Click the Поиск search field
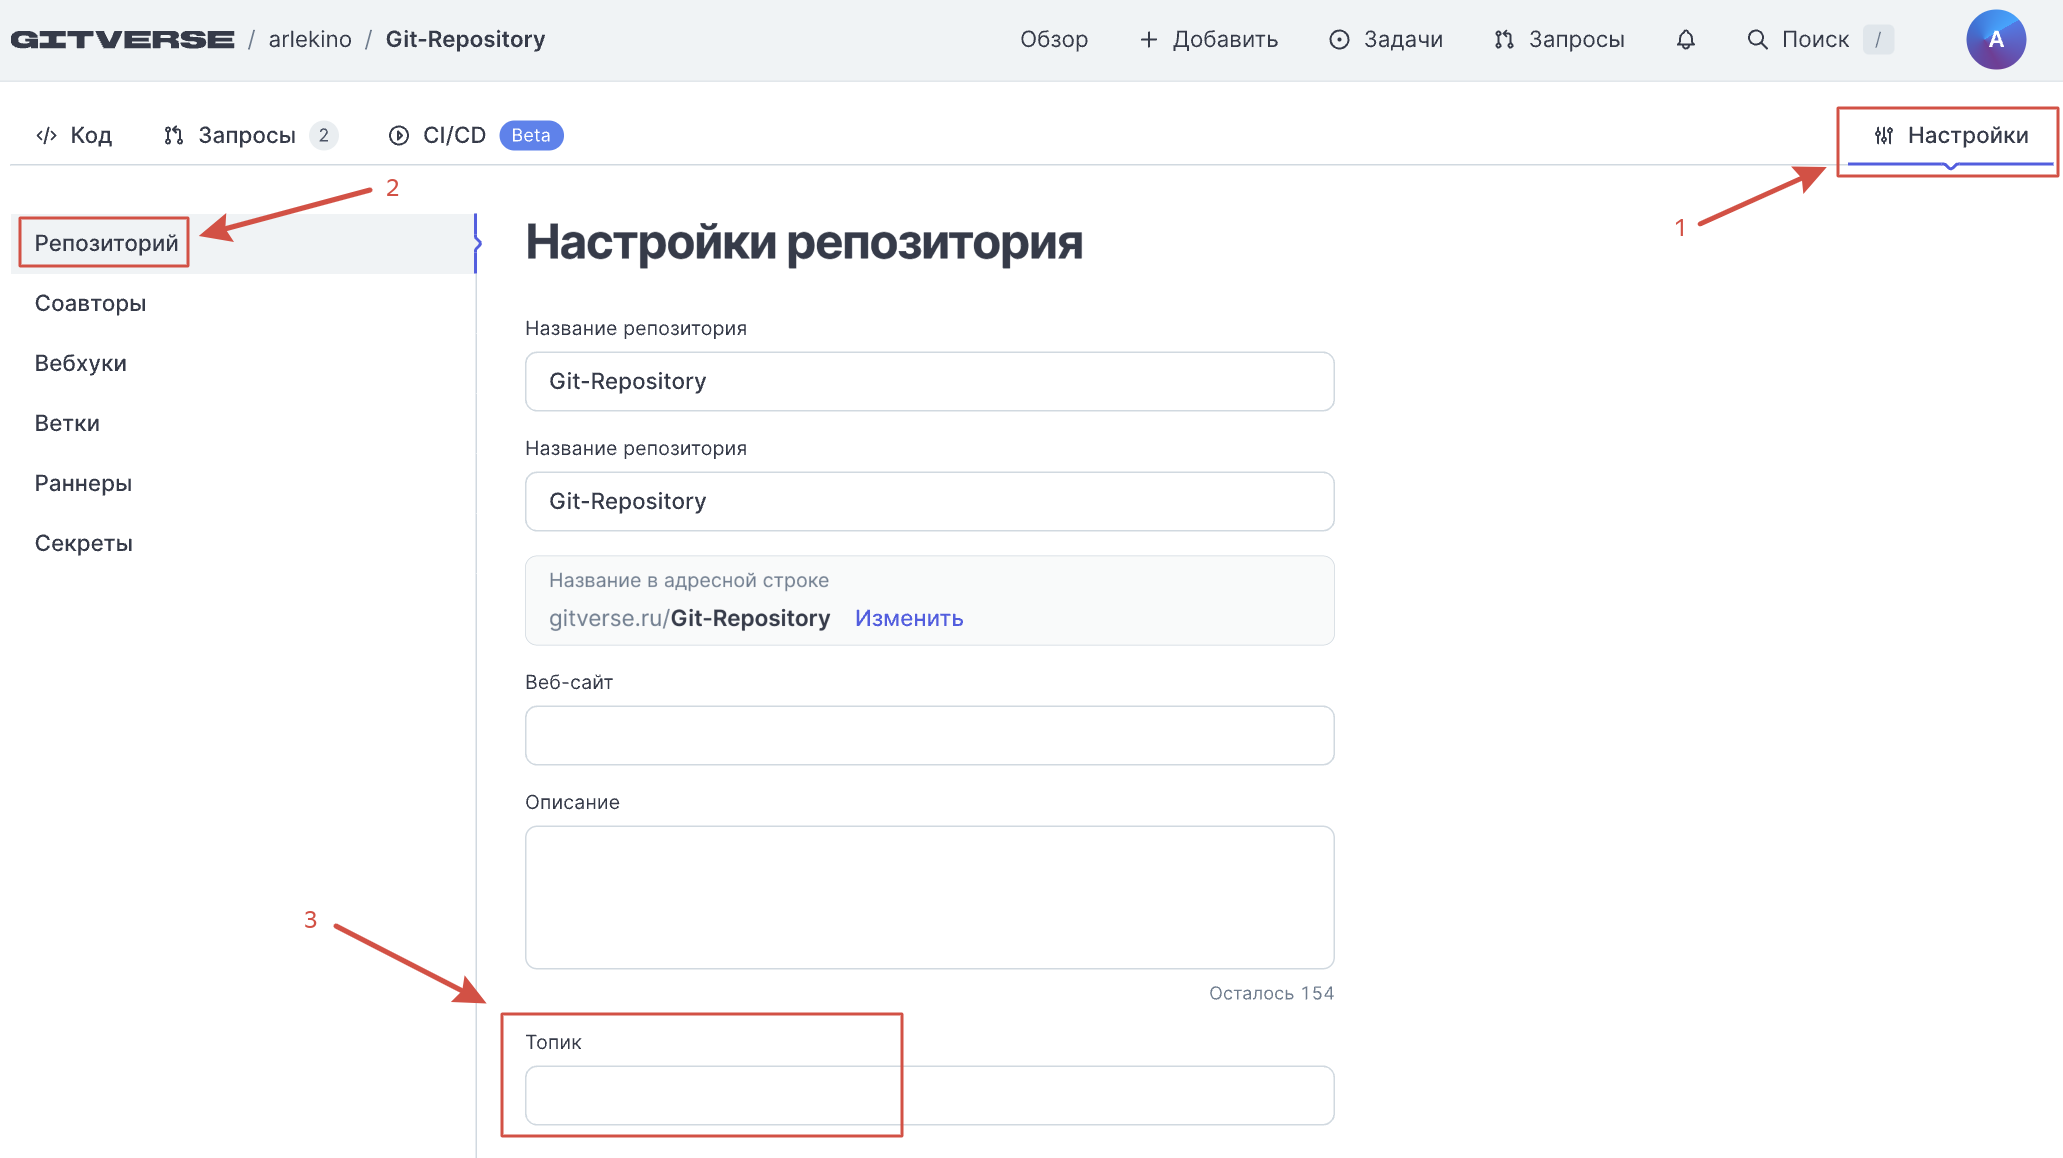Screen dimensions: 2063x1158 point(1820,39)
